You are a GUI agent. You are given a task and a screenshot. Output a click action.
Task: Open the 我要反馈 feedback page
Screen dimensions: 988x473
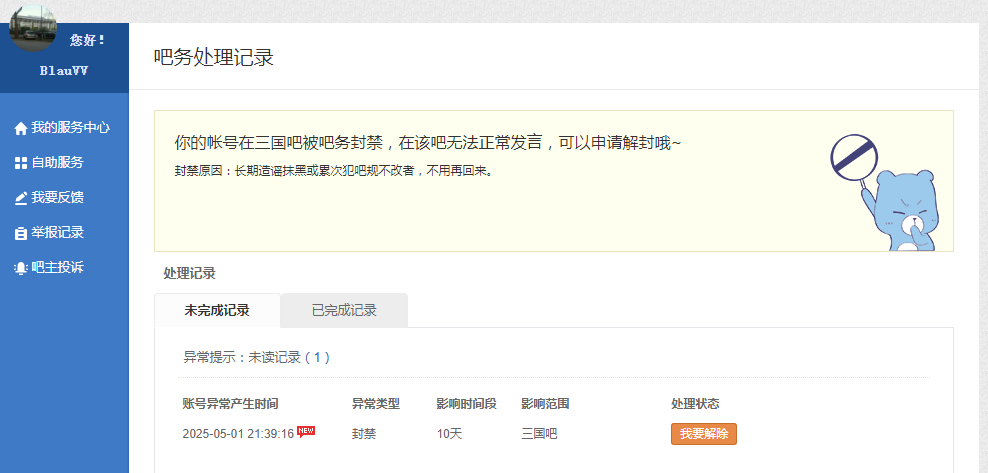57,198
